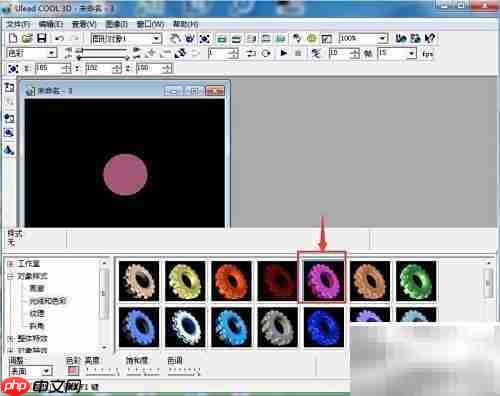Open the 文件(F) menu
Screen dimensions: 500x396
19,24
